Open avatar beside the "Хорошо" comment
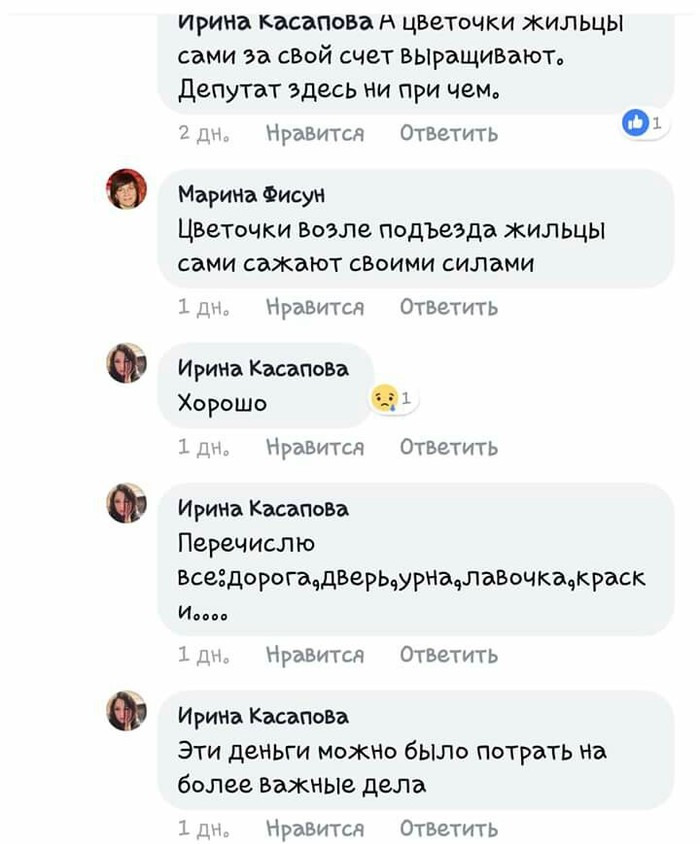The image size is (700, 844). pyautogui.click(x=127, y=363)
